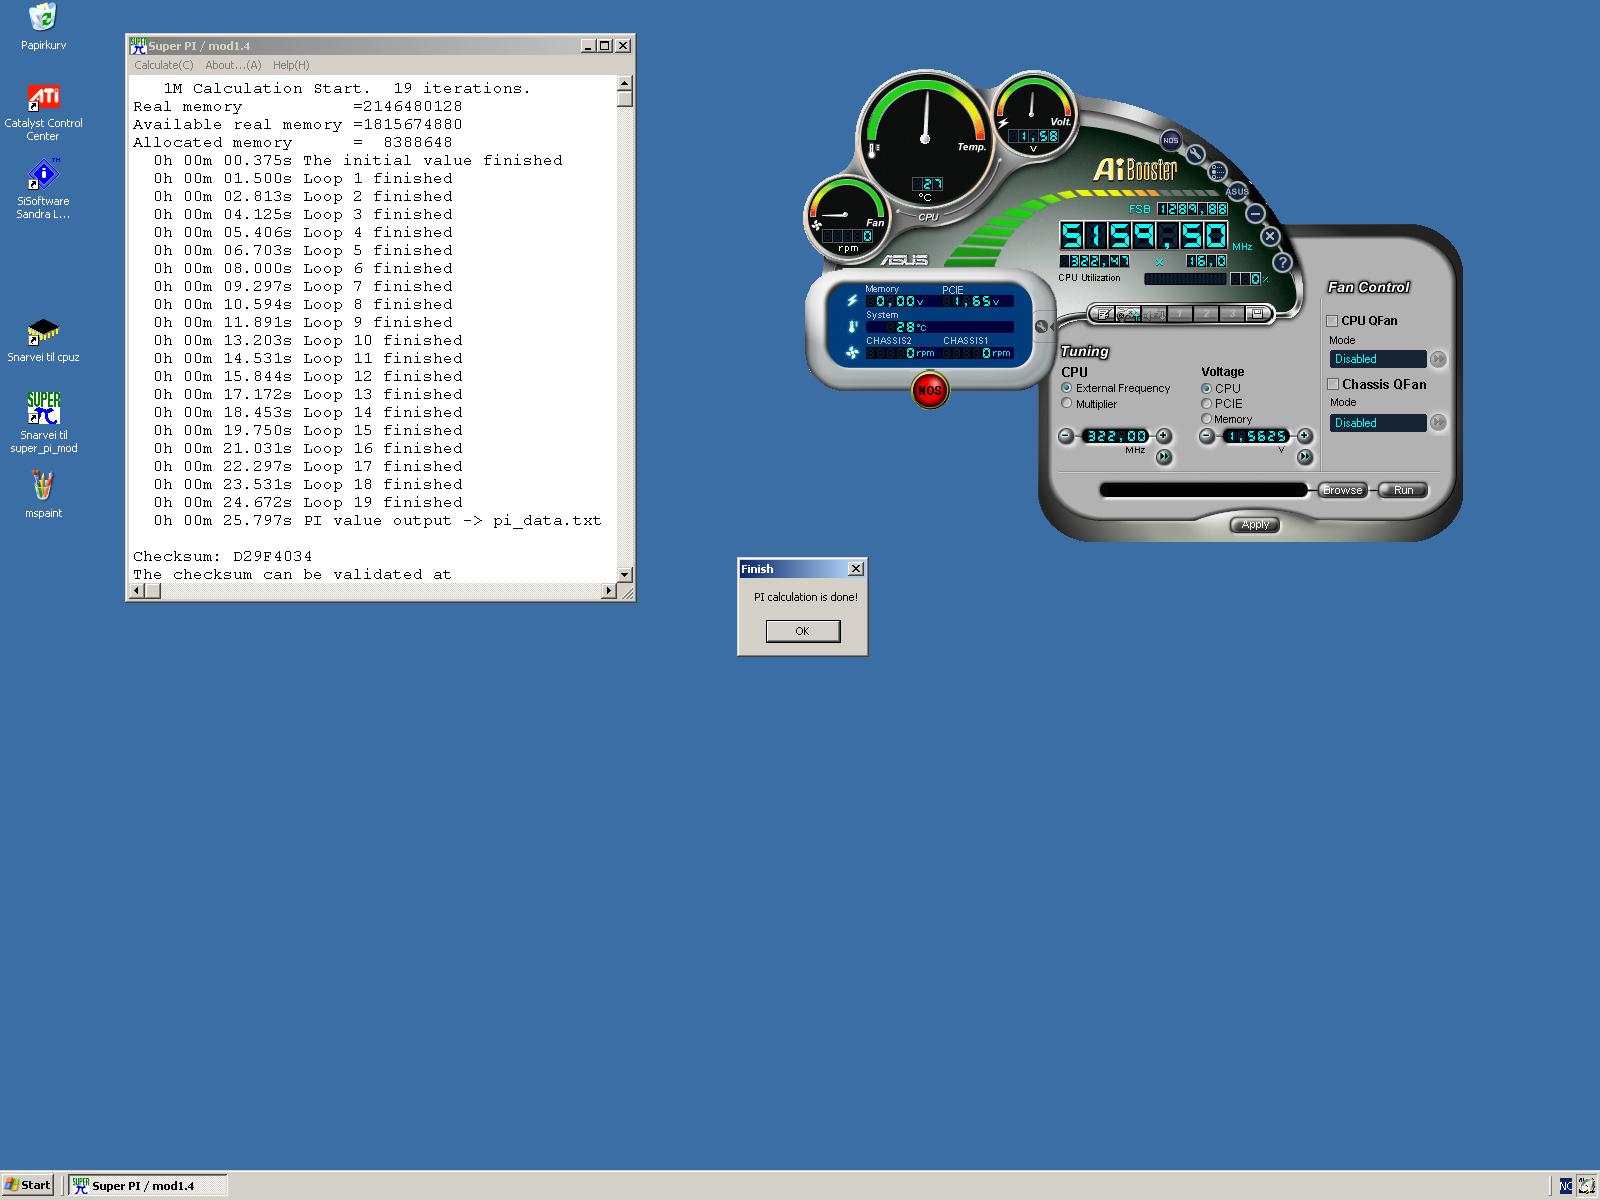The image size is (1600, 1200).
Task: Click Run button in AI Booster
Action: pos(1403,490)
